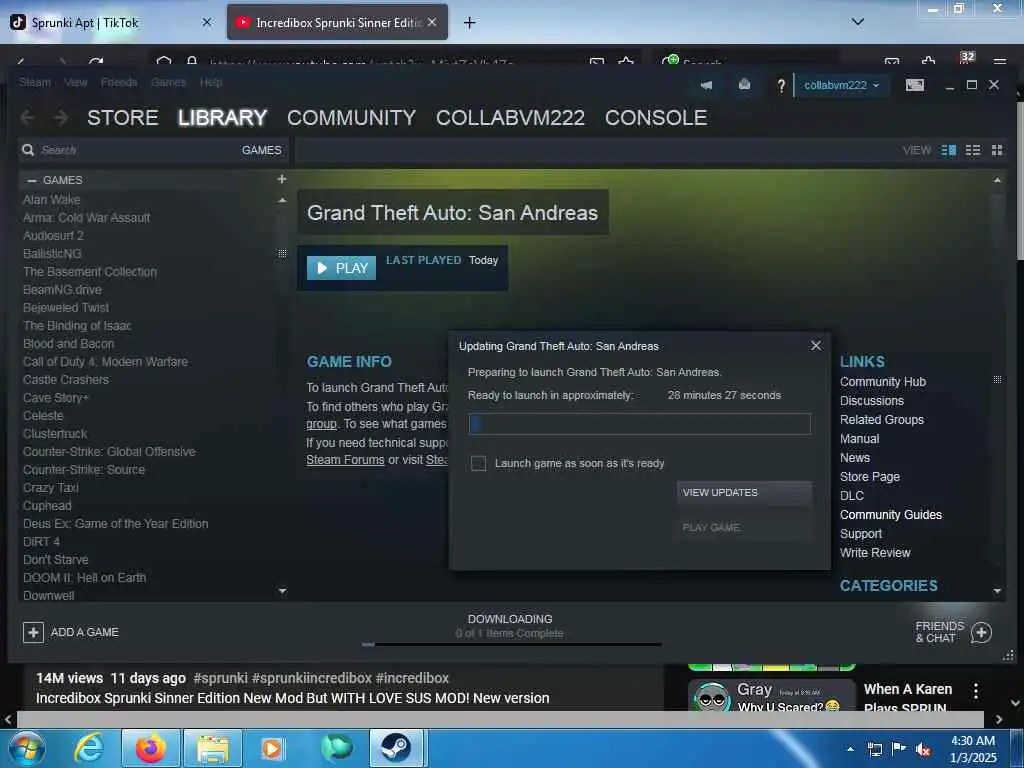The height and width of the screenshot is (768, 1024).
Task: Click details pane scroll up arrow
Action: tap(997, 180)
